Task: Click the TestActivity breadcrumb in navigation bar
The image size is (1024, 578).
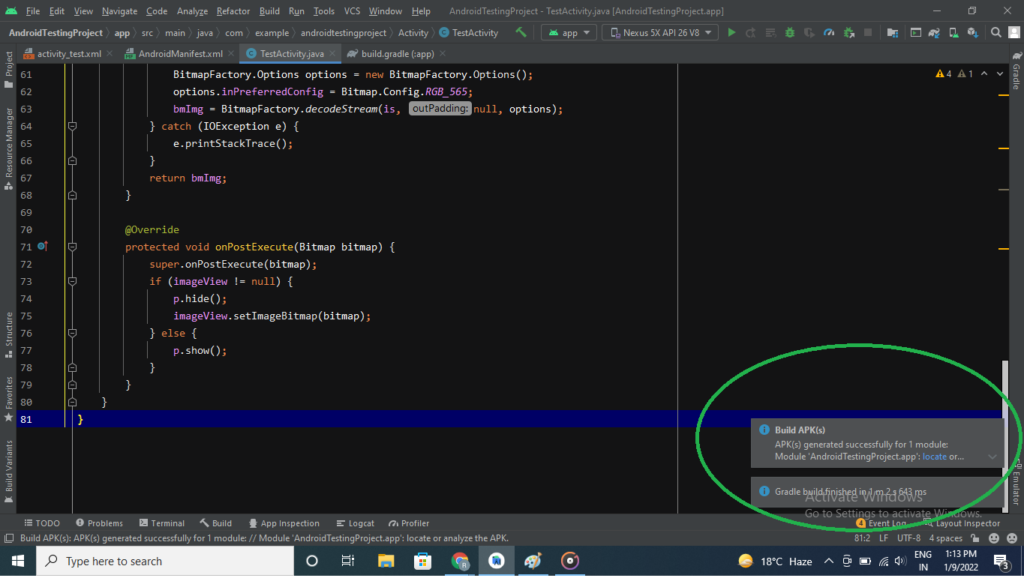Action: (x=469, y=32)
